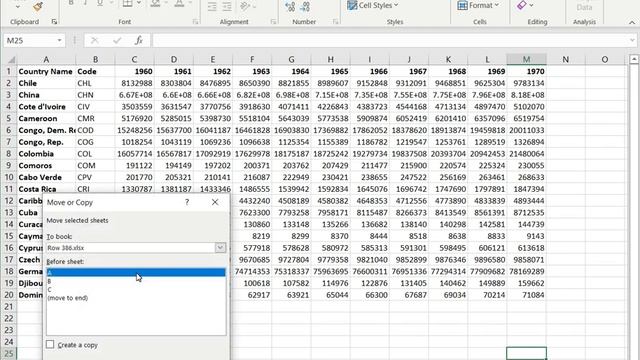Click the Borders icon in Font group
The image size is (640, 360).
(127, 4)
